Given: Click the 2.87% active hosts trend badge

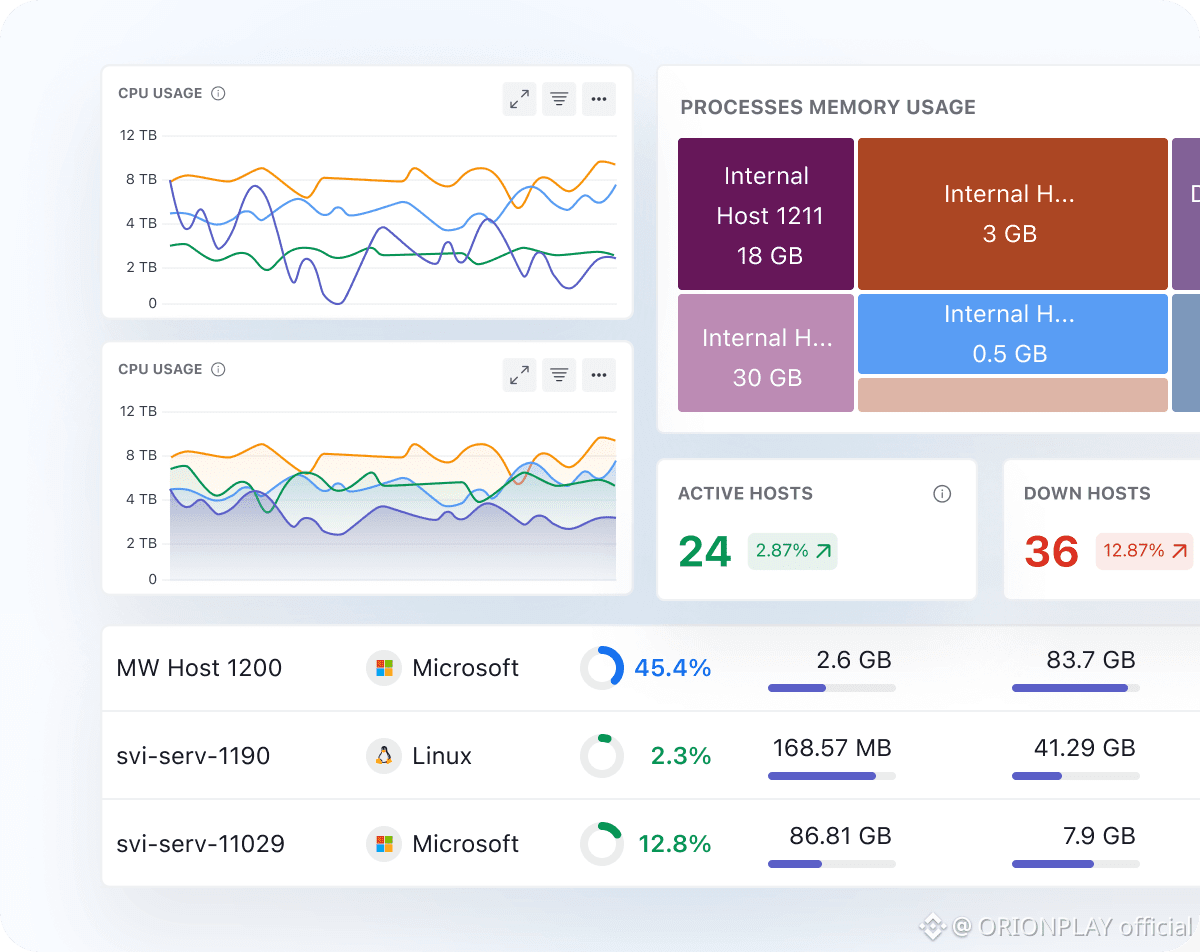Looking at the screenshot, I should pyautogui.click(x=793, y=551).
